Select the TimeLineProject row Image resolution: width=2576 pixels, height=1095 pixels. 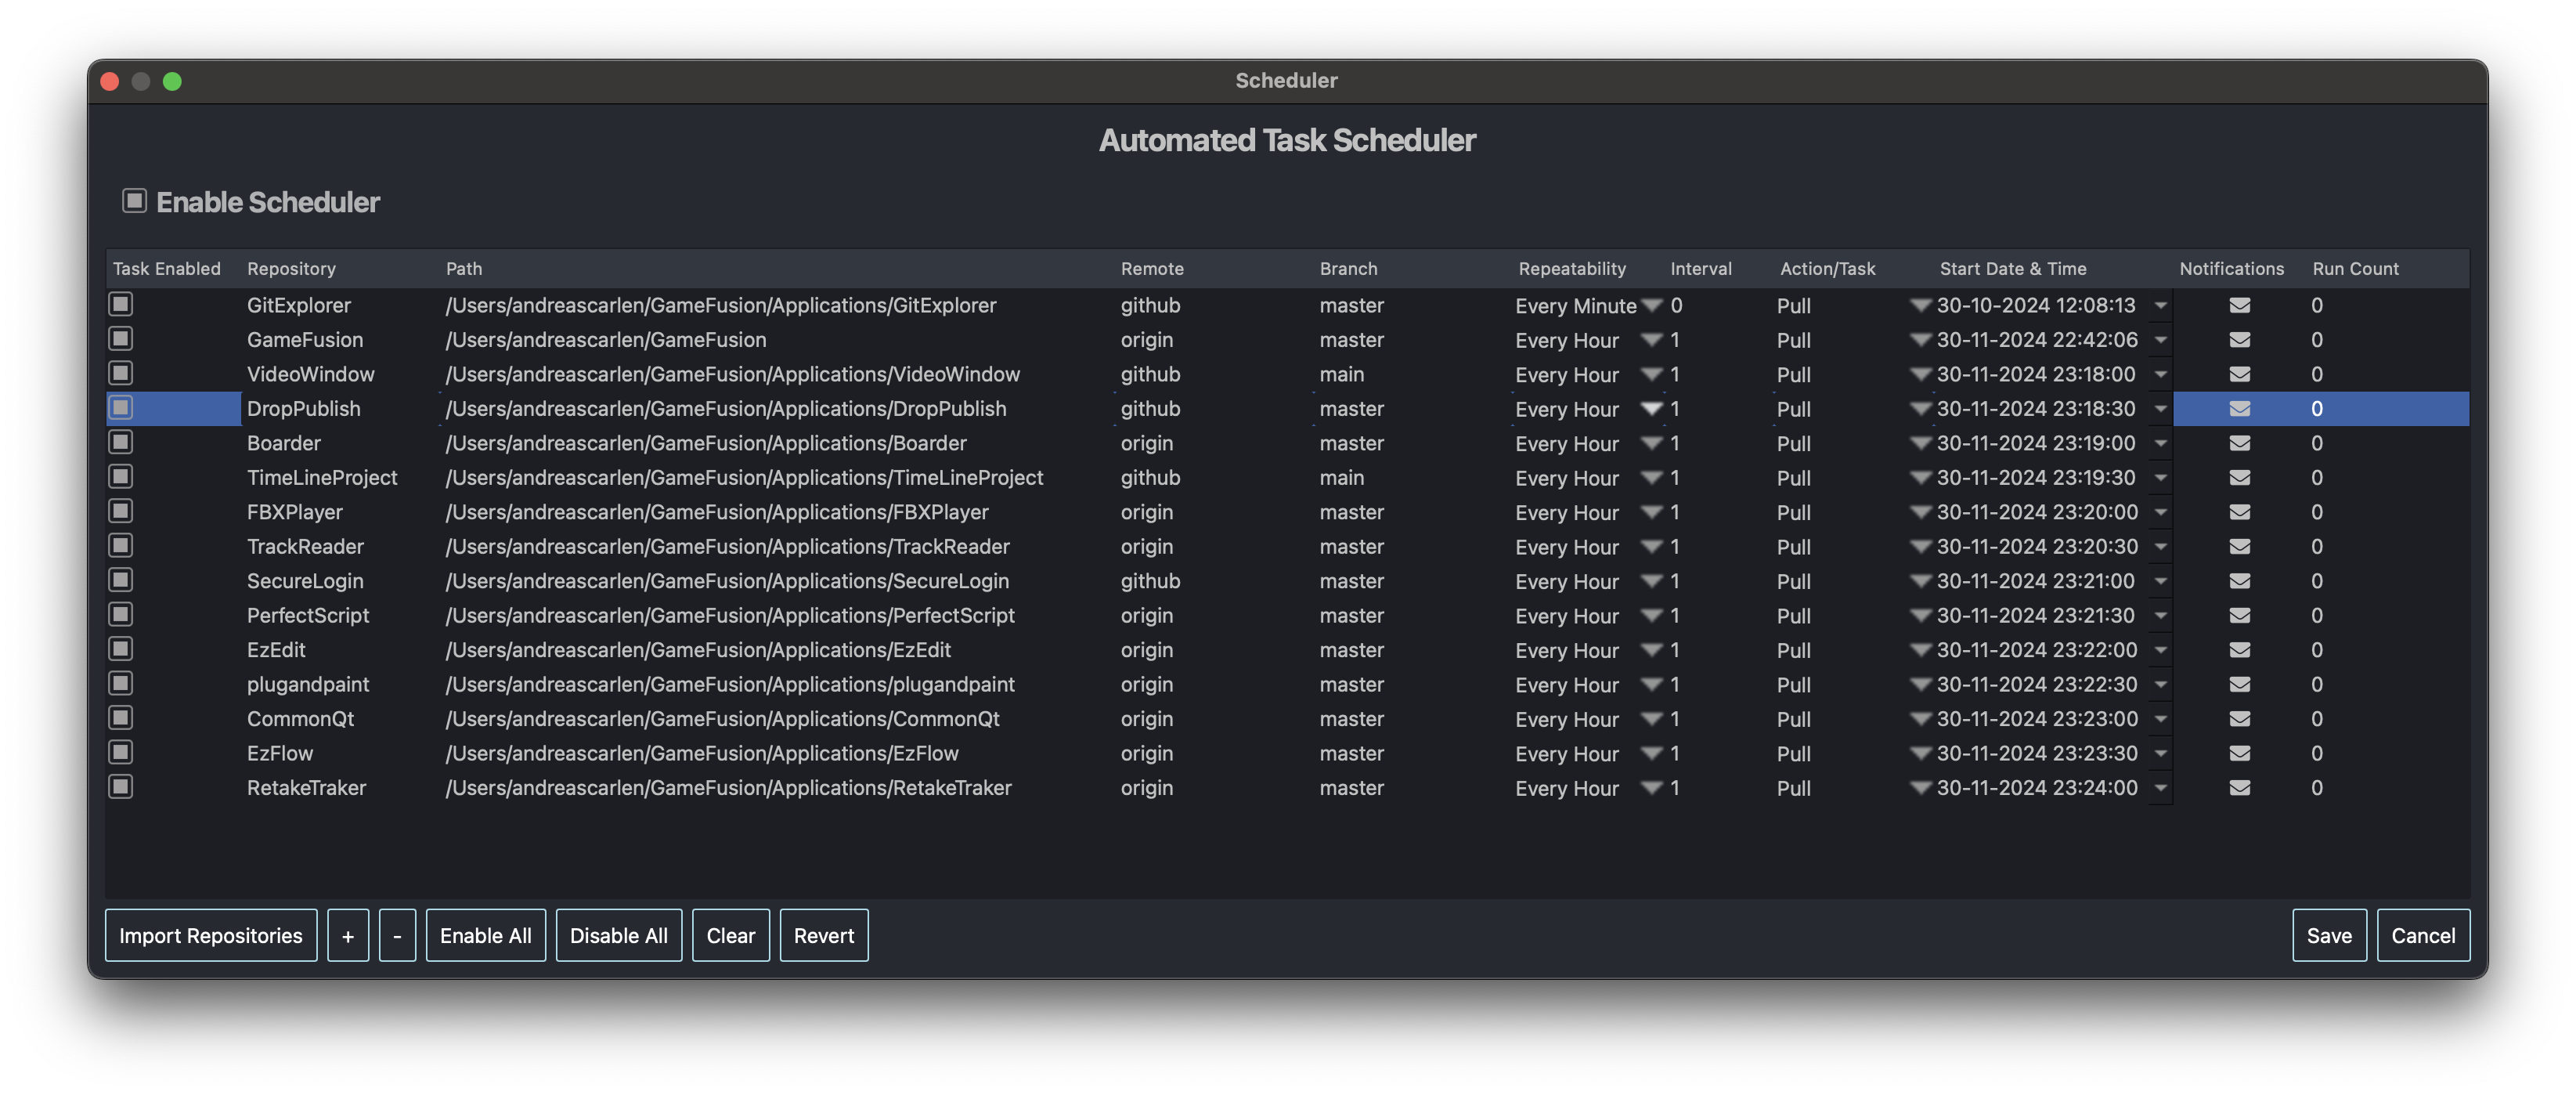click(322, 477)
